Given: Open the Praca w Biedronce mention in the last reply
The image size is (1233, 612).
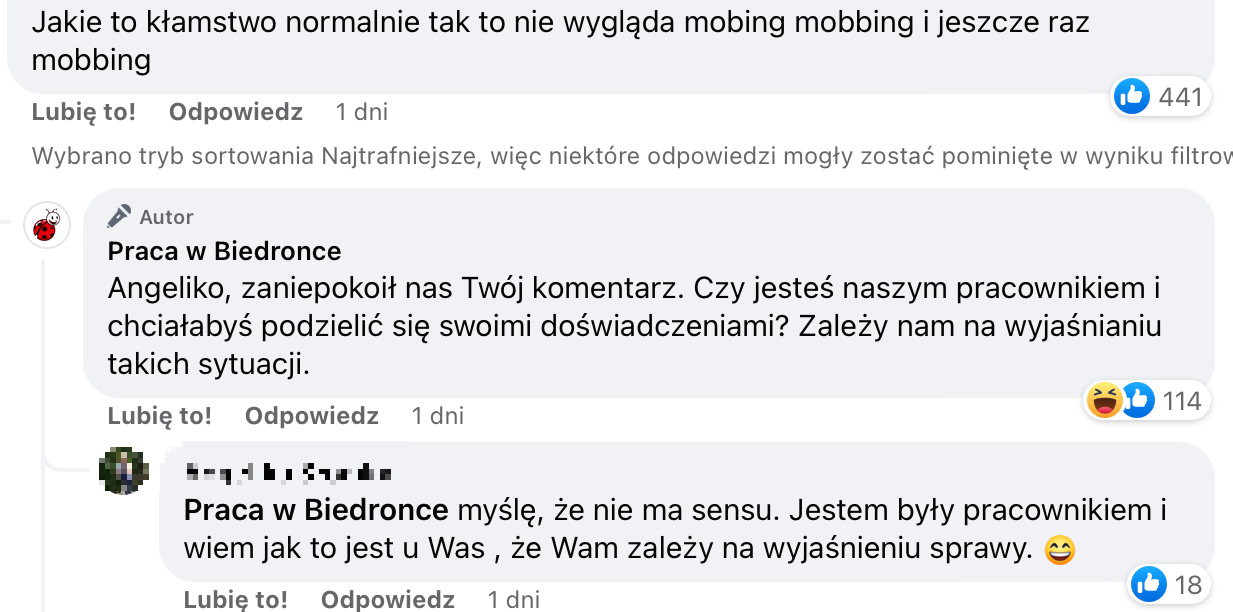Looking at the screenshot, I should [316, 511].
